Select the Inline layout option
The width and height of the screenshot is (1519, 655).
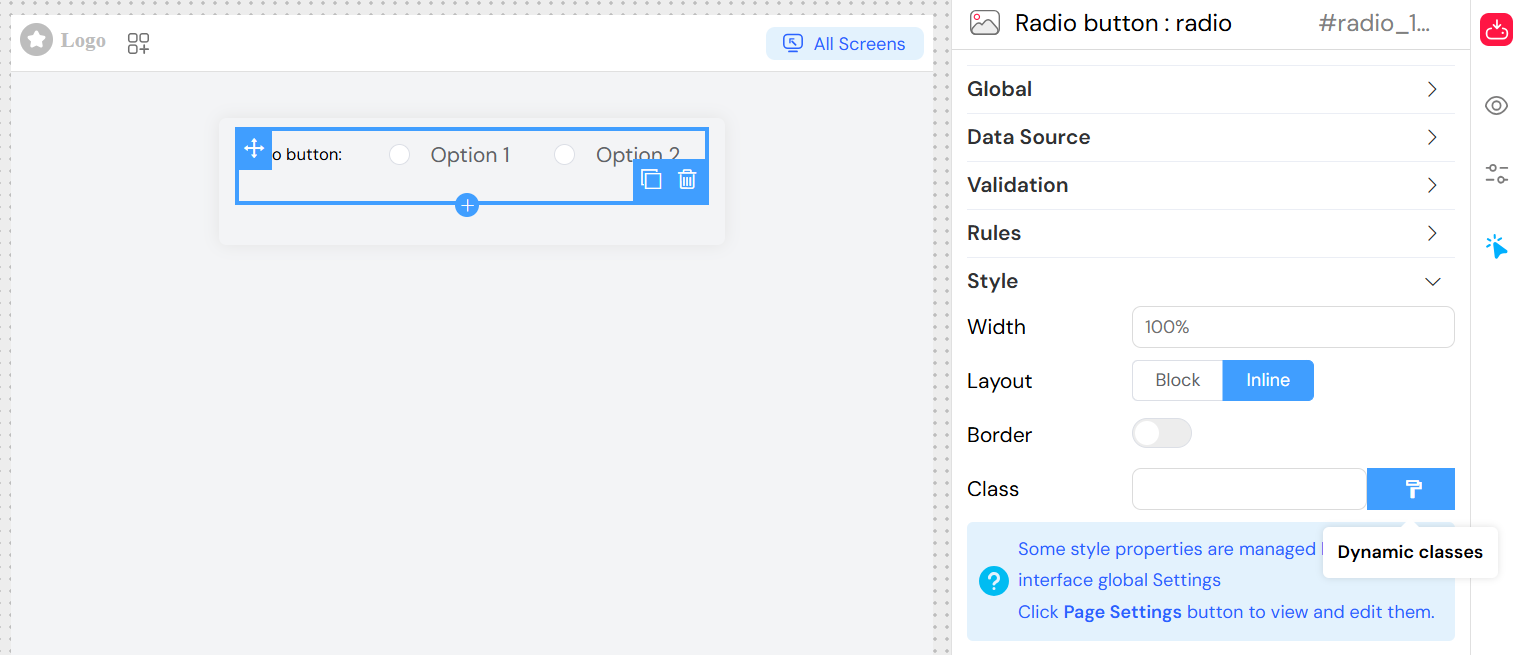[1267, 380]
